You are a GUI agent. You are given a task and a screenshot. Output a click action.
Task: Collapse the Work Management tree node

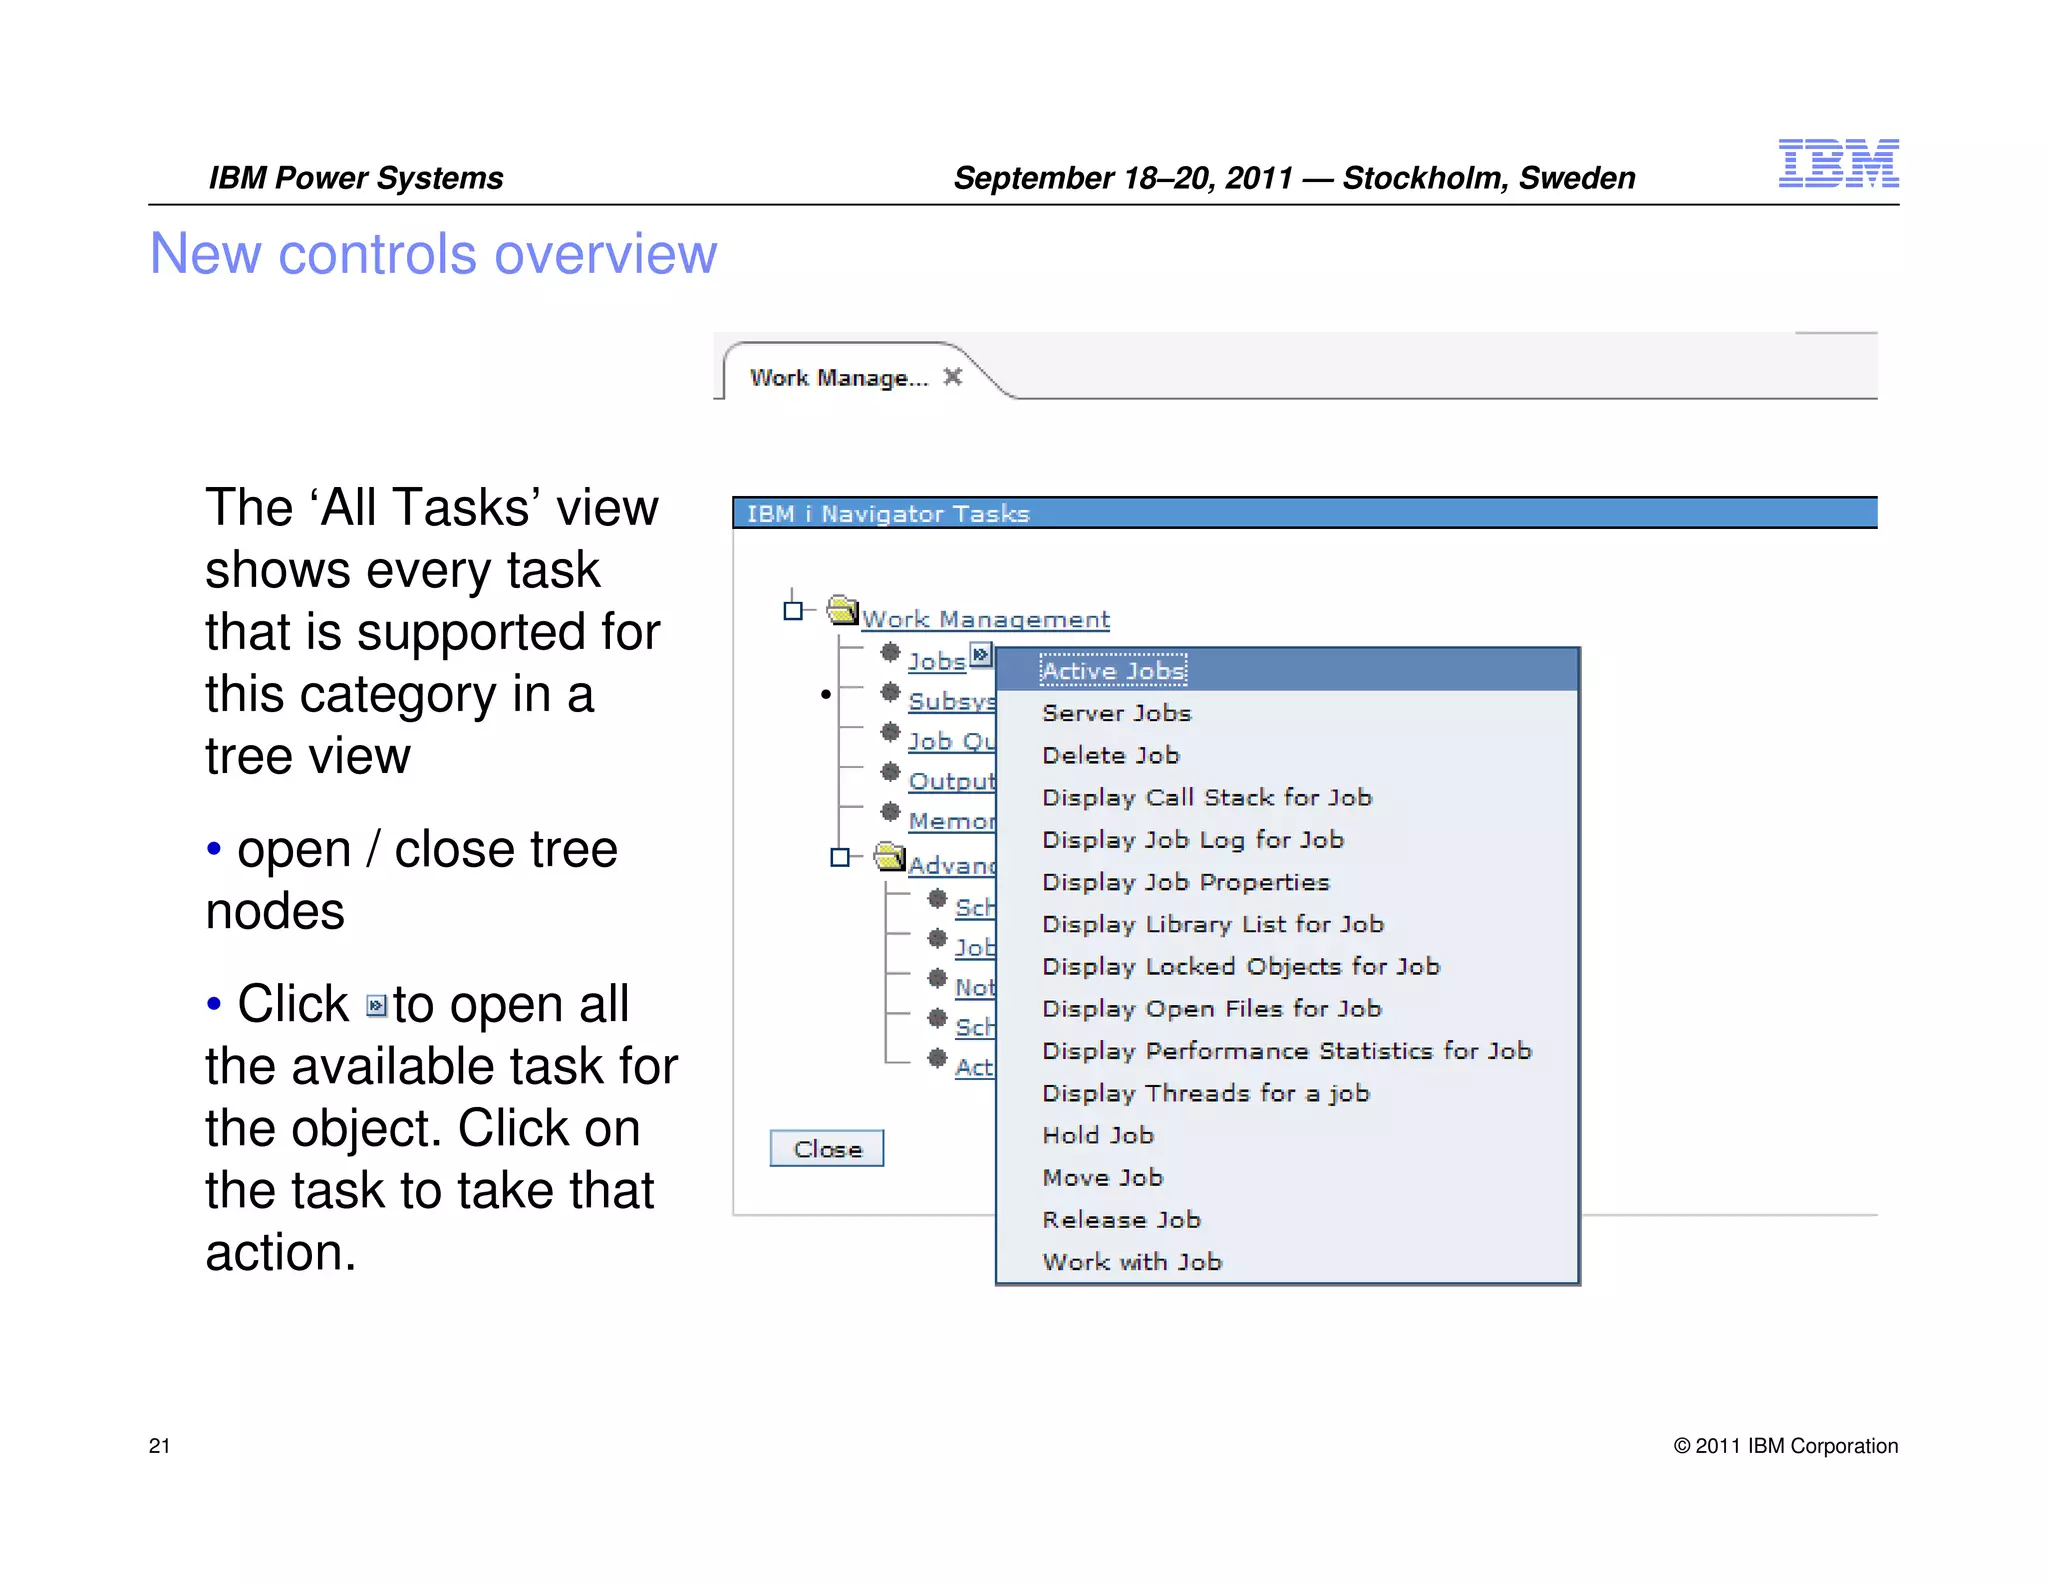pyautogui.click(x=793, y=610)
